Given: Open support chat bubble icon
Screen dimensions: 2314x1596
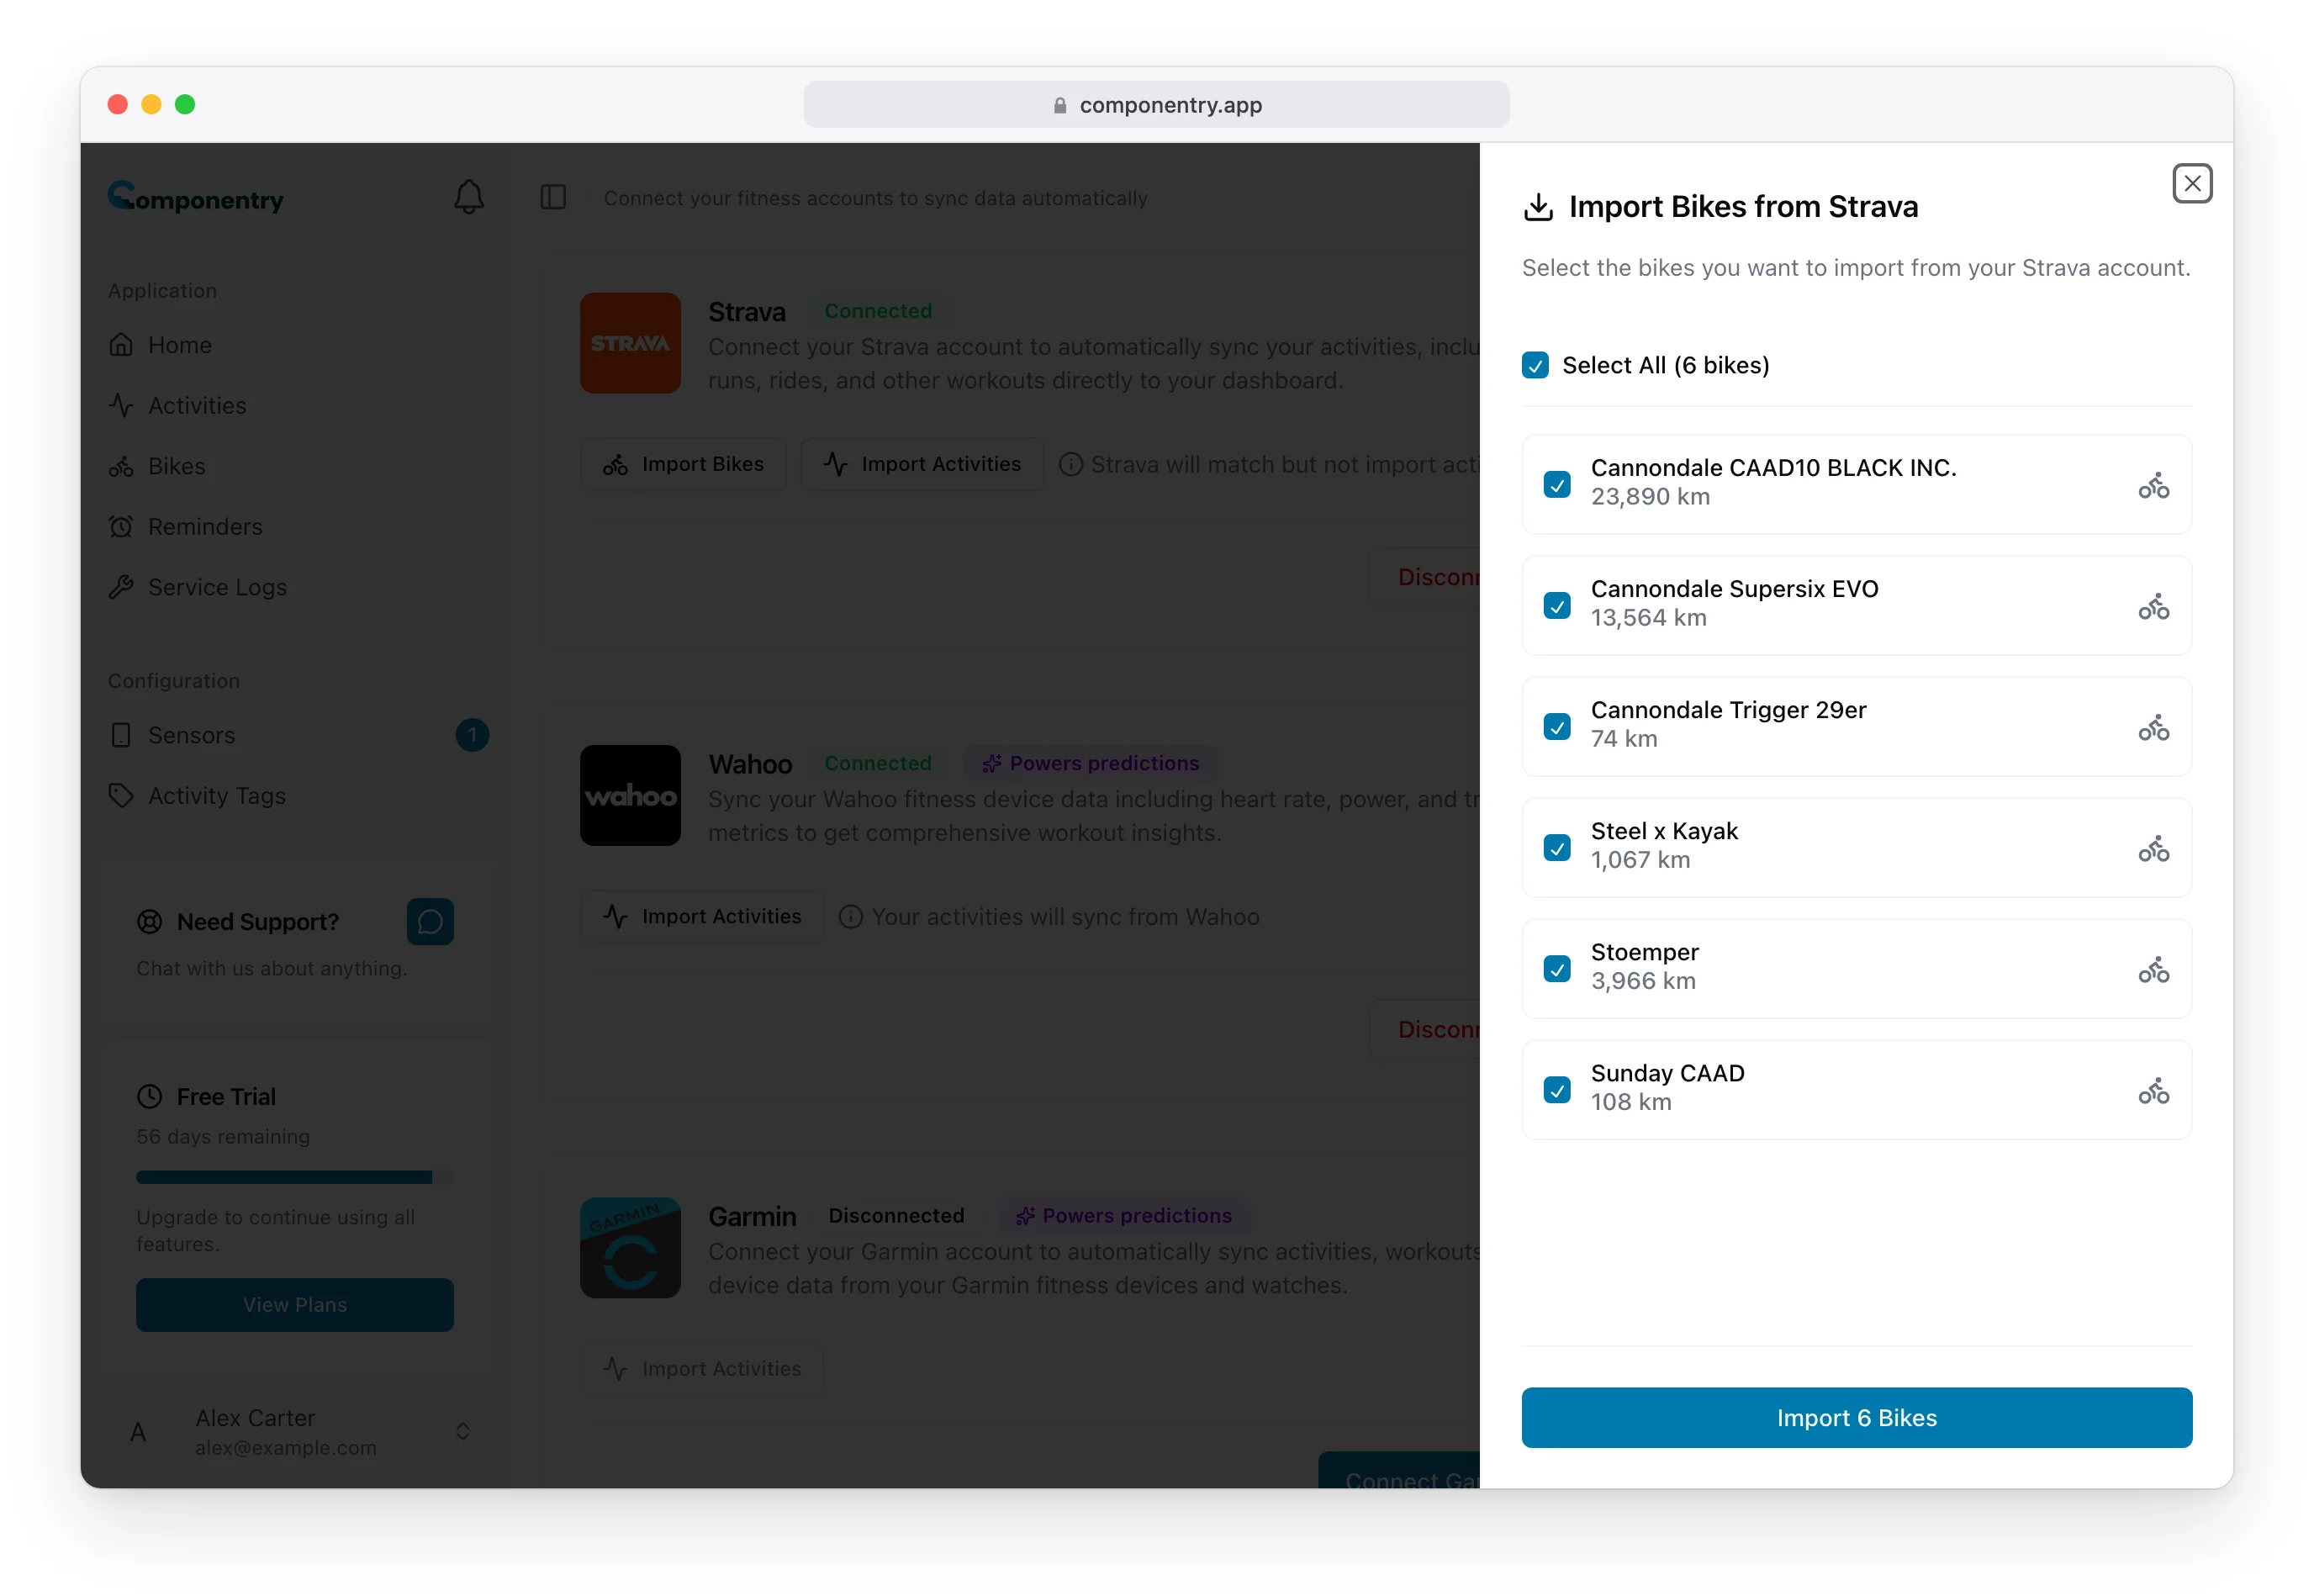Looking at the screenshot, I should [430, 921].
